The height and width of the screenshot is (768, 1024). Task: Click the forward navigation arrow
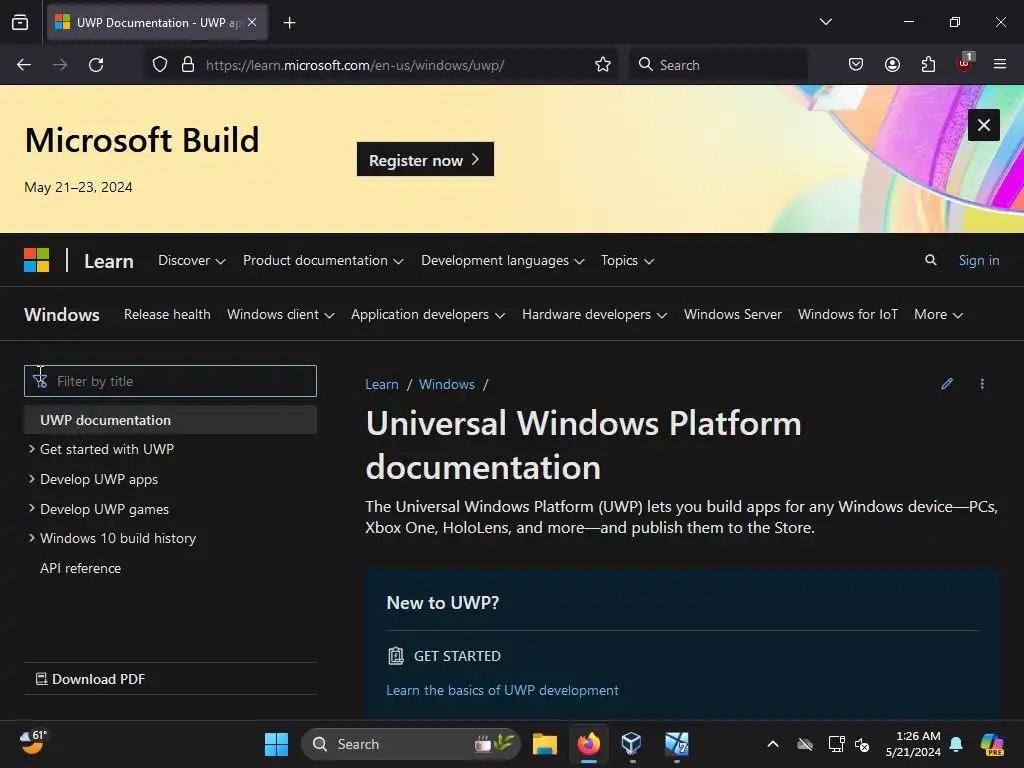point(60,65)
